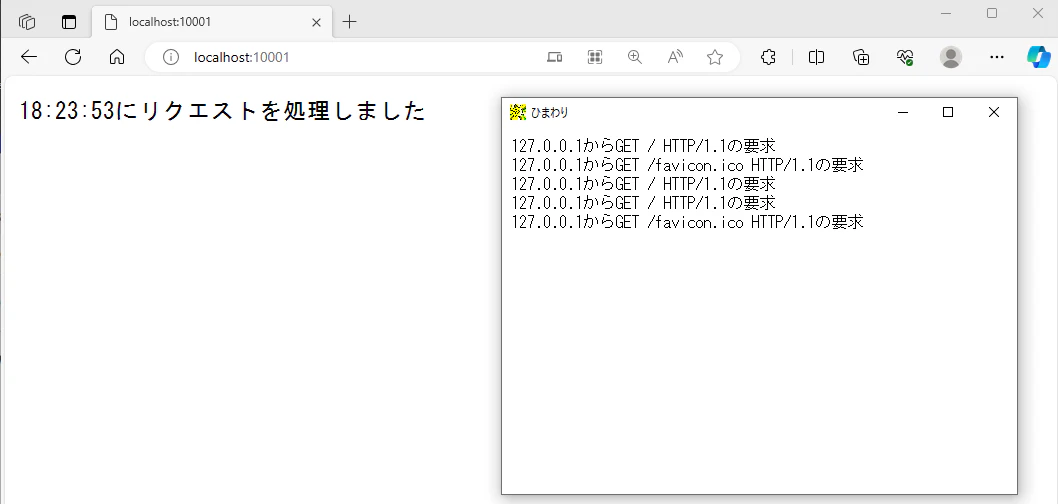Open tab actions menu icon
Viewport: 1058px width, 504px height.
pyautogui.click(x=69, y=22)
